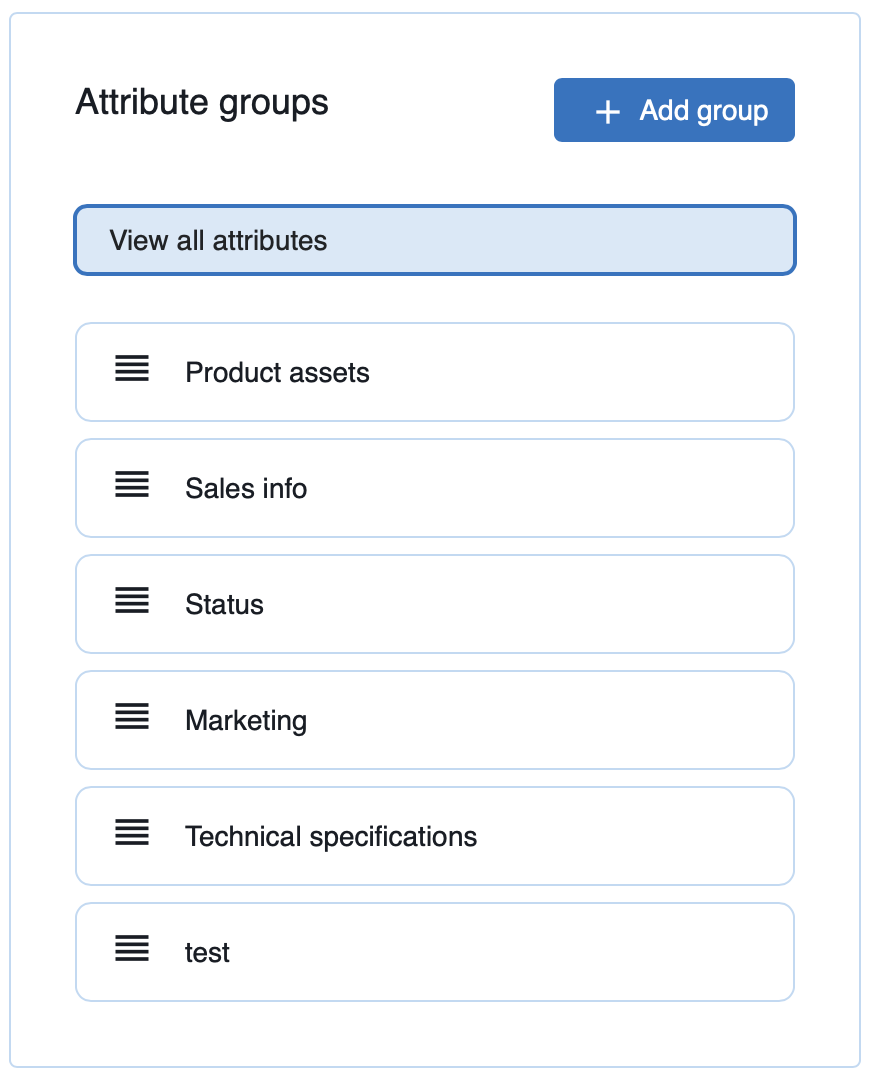880x1080 pixels.
Task: Open the Sales info attribute group
Action: pyautogui.click(x=434, y=488)
